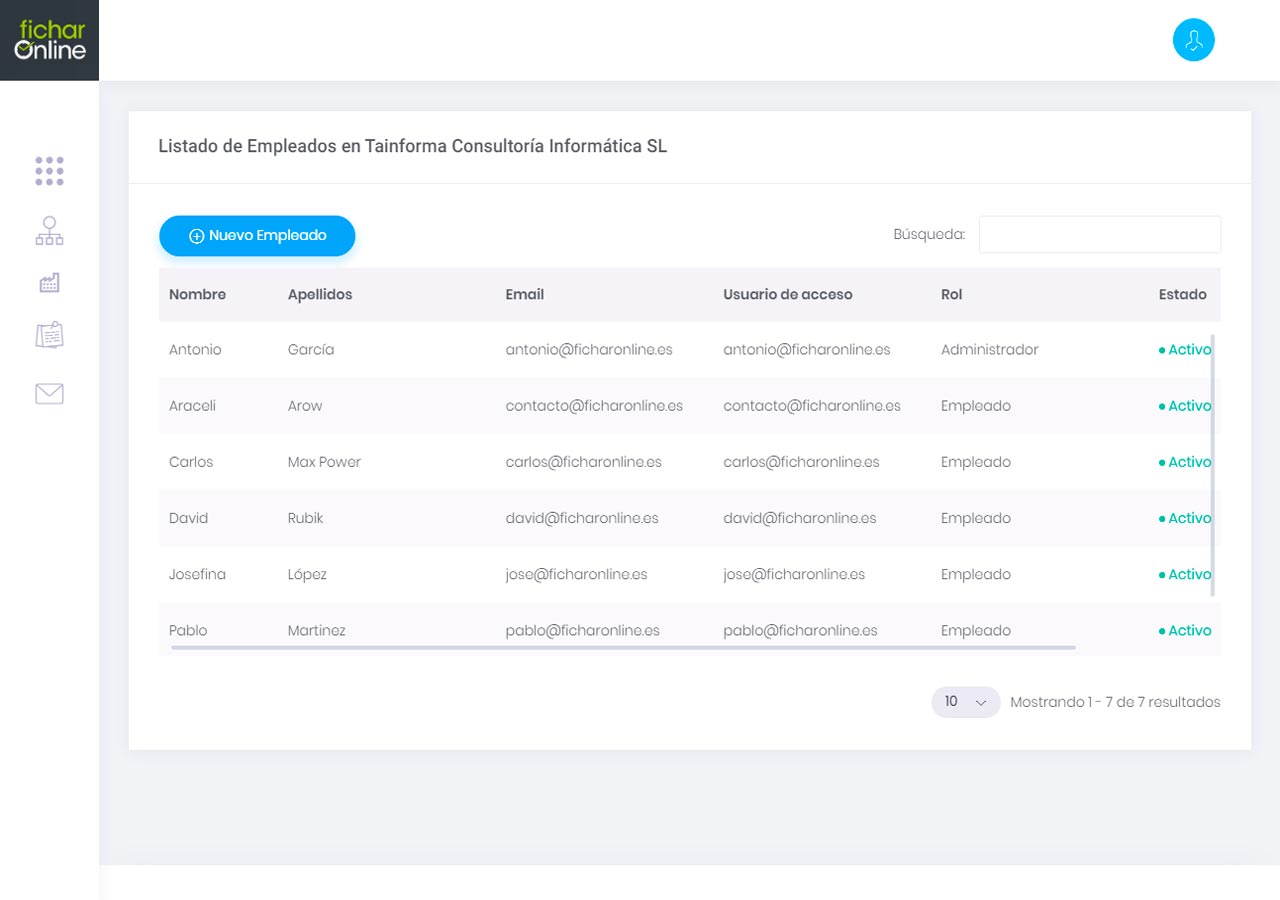Viewport: 1280px width, 900px height.
Task: Open the user profile avatar menu
Action: point(1193,41)
